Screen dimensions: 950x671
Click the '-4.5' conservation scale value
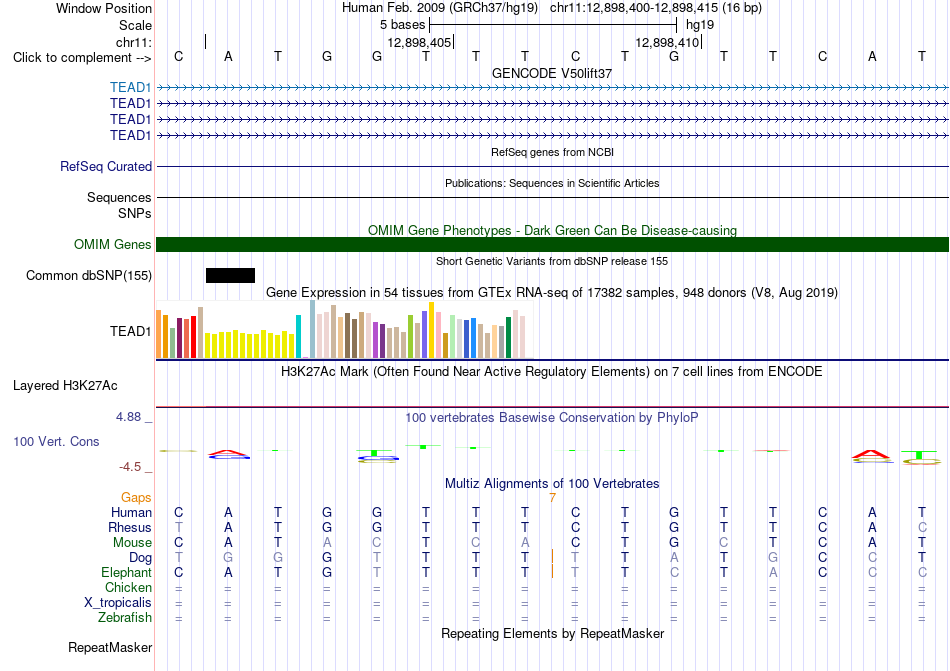(130, 467)
